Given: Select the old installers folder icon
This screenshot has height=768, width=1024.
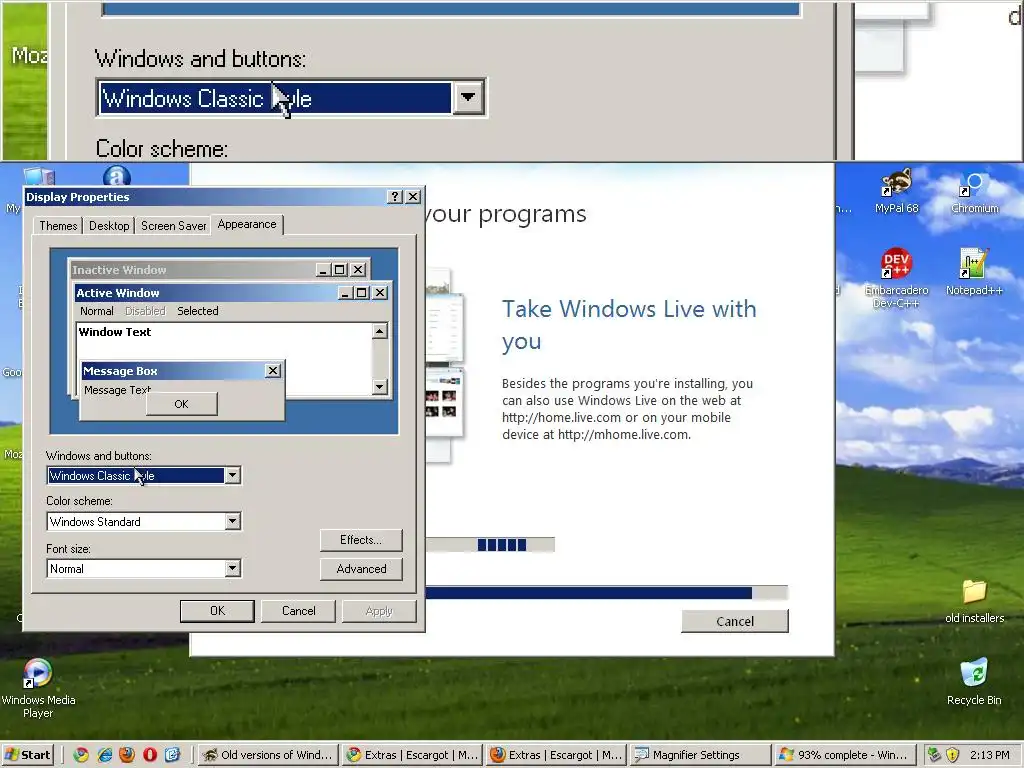Looking at the screenshot, I should (x=974, y=601).
